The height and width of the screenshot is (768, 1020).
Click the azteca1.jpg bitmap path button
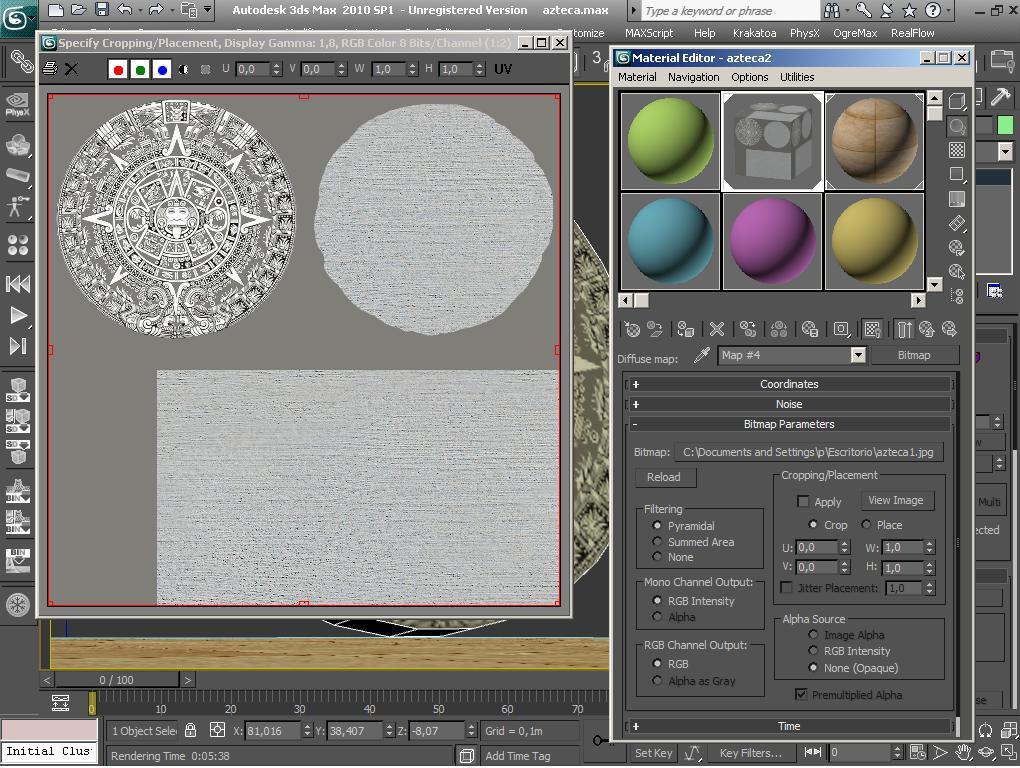tap(808, 452)
